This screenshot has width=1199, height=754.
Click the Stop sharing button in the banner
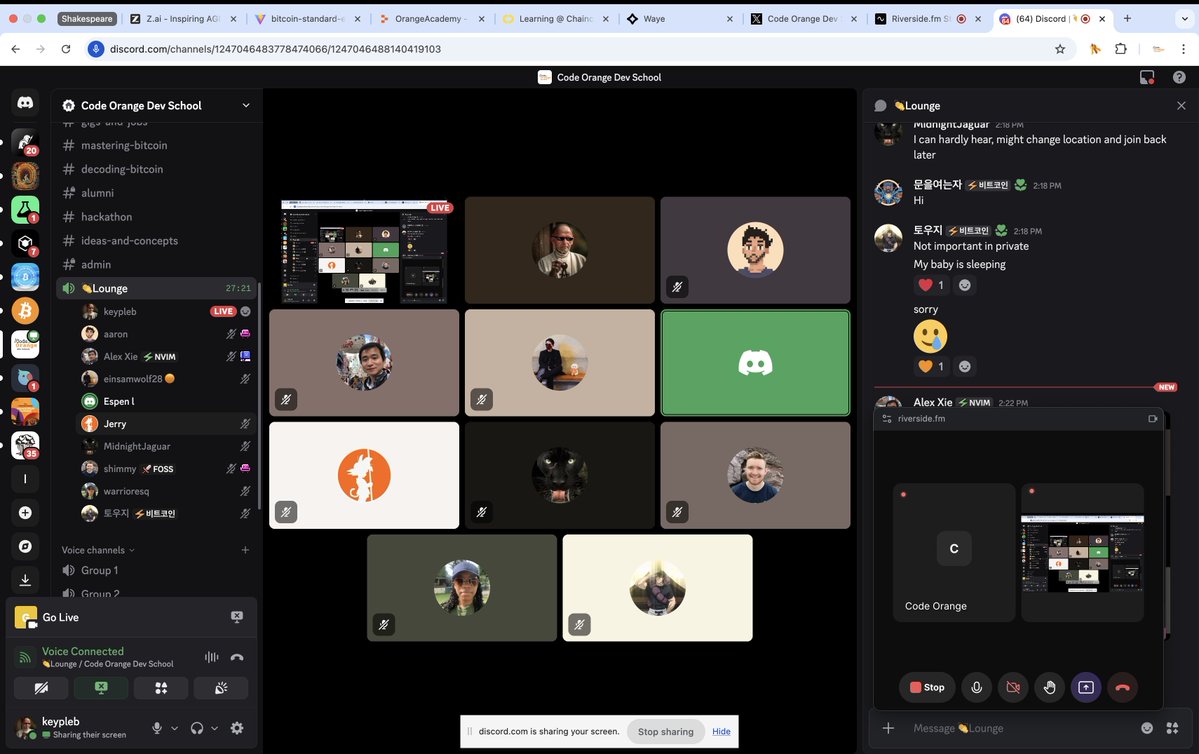coord(665,731)
